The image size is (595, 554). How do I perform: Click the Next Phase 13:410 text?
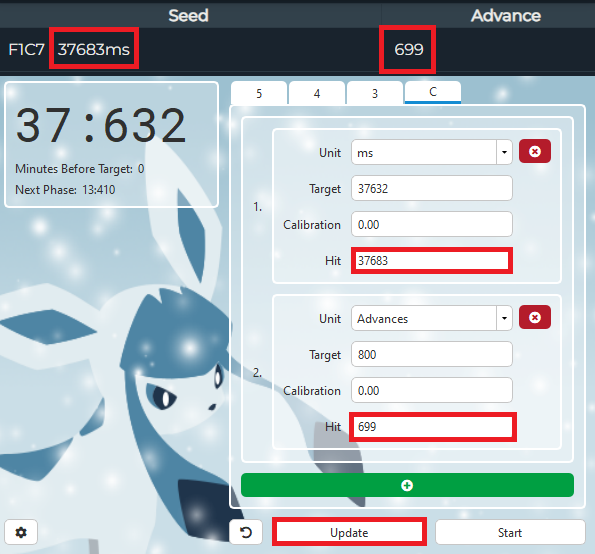tap(65, 189)
